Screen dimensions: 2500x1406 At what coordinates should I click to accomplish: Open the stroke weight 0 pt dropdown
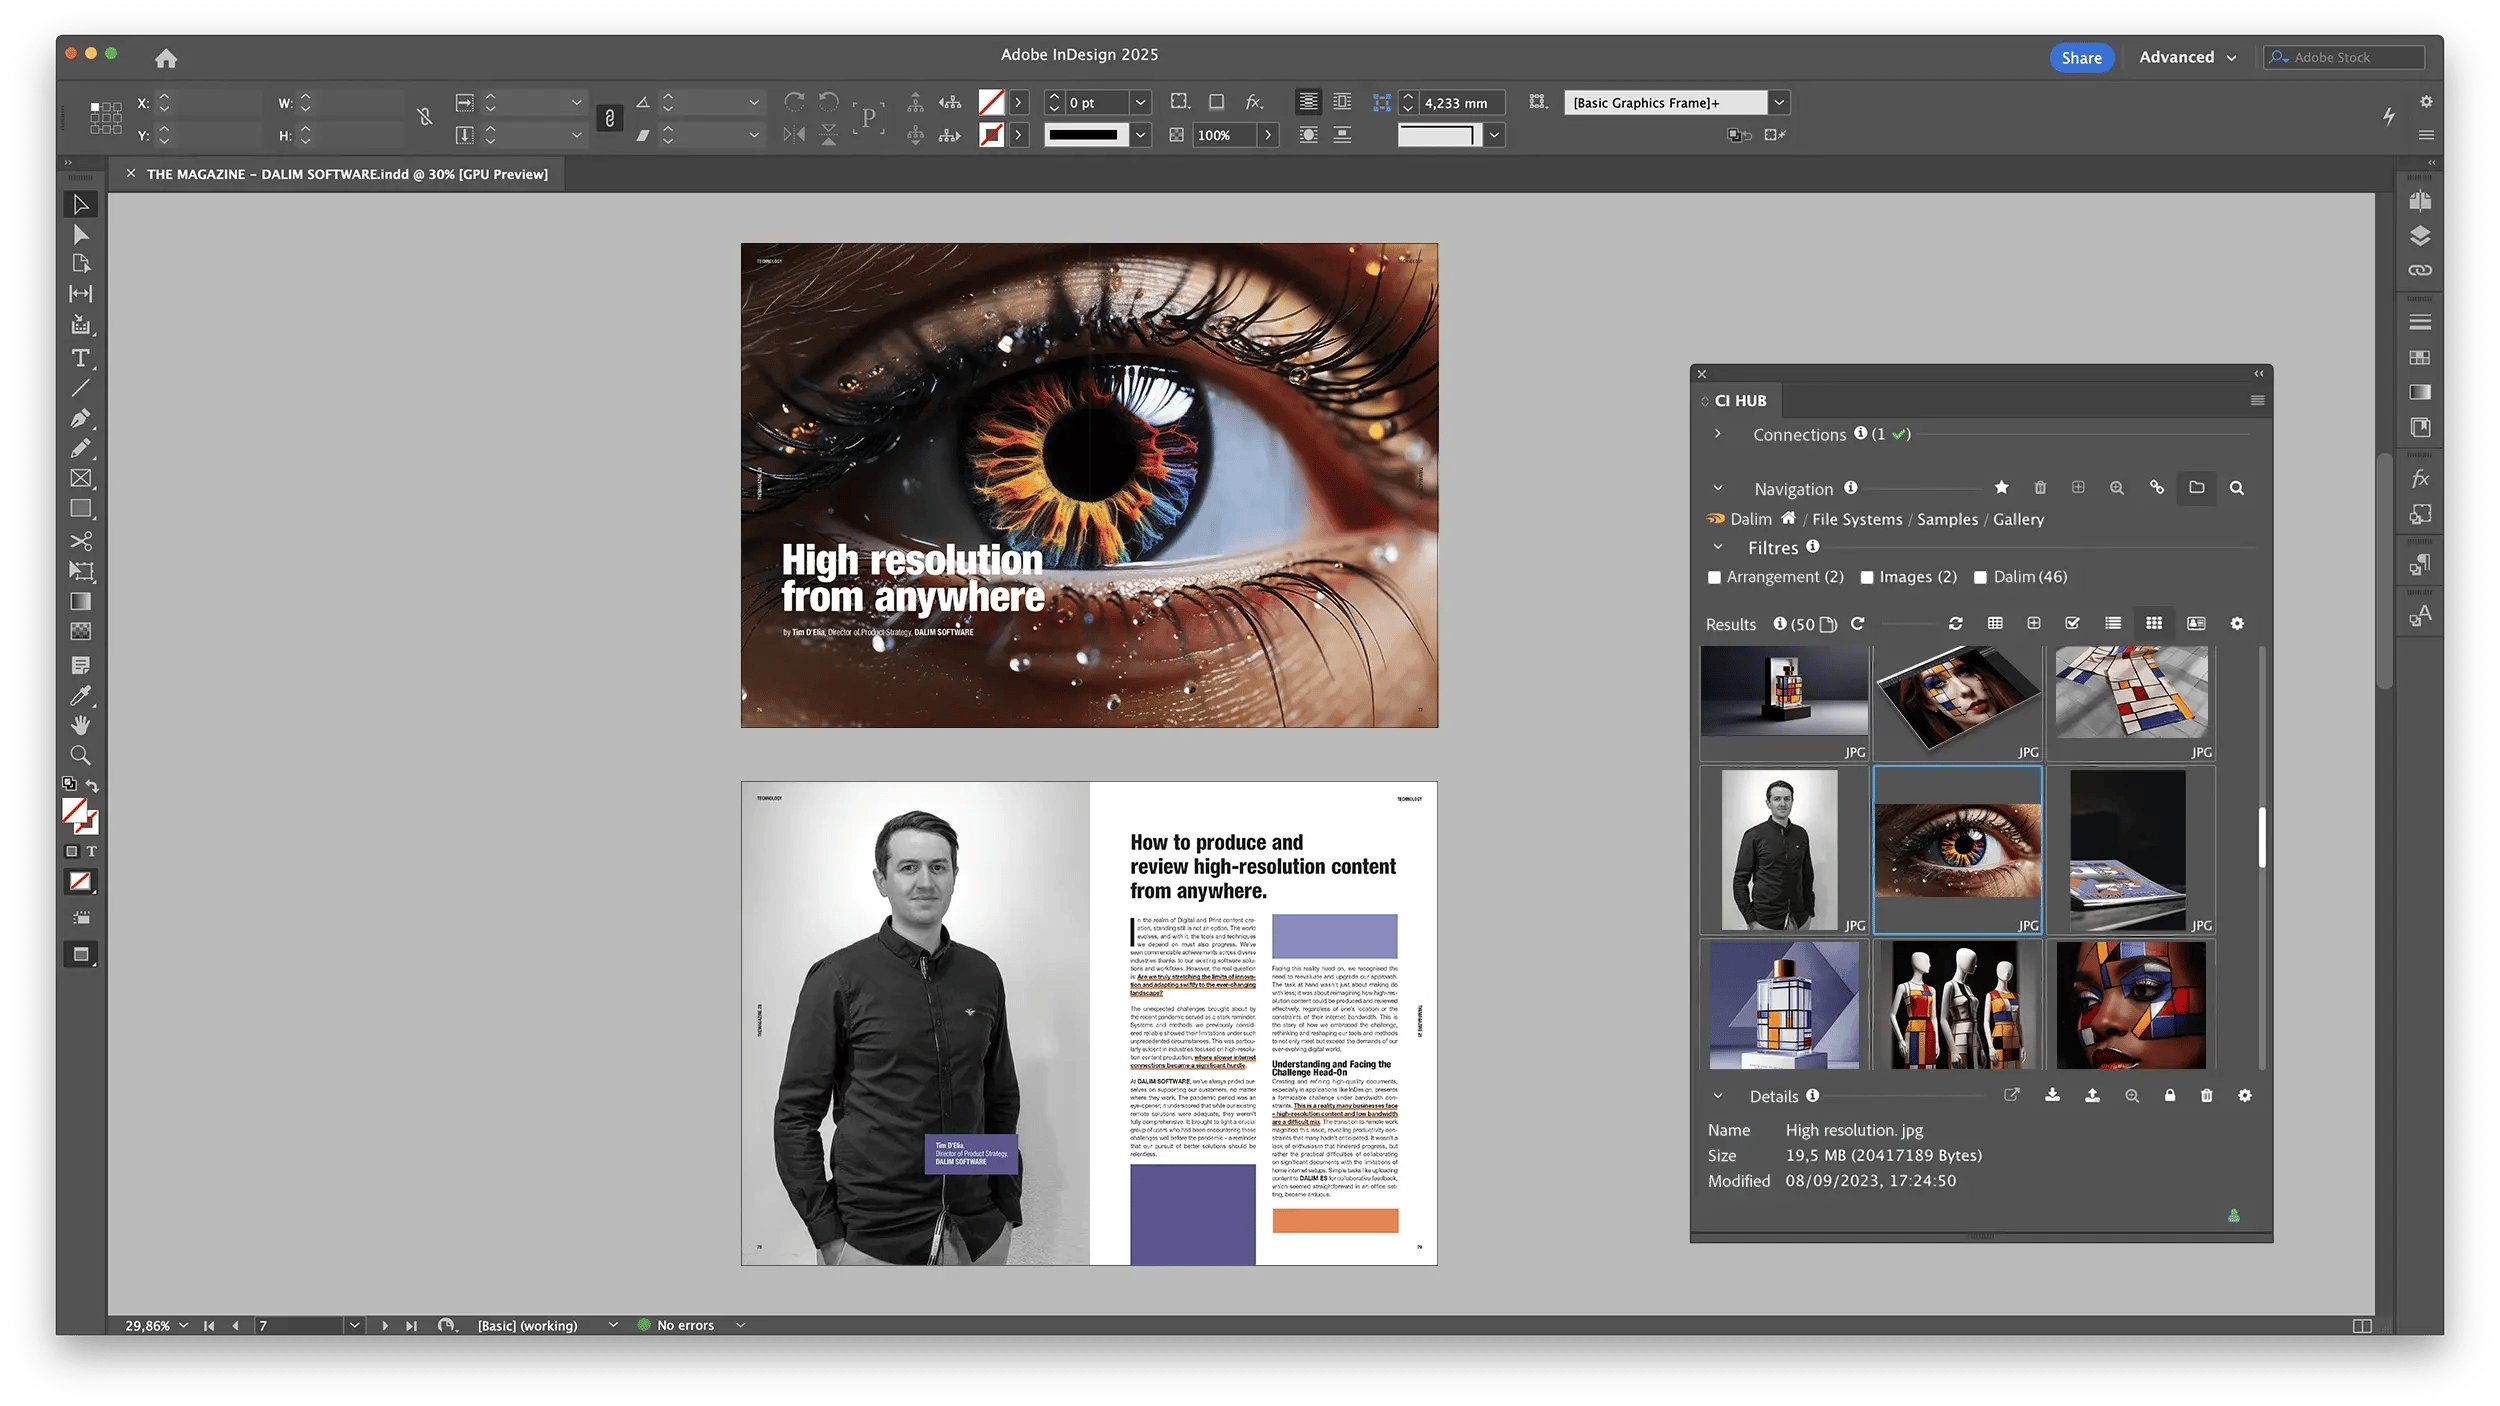(x=1140, y=103)
